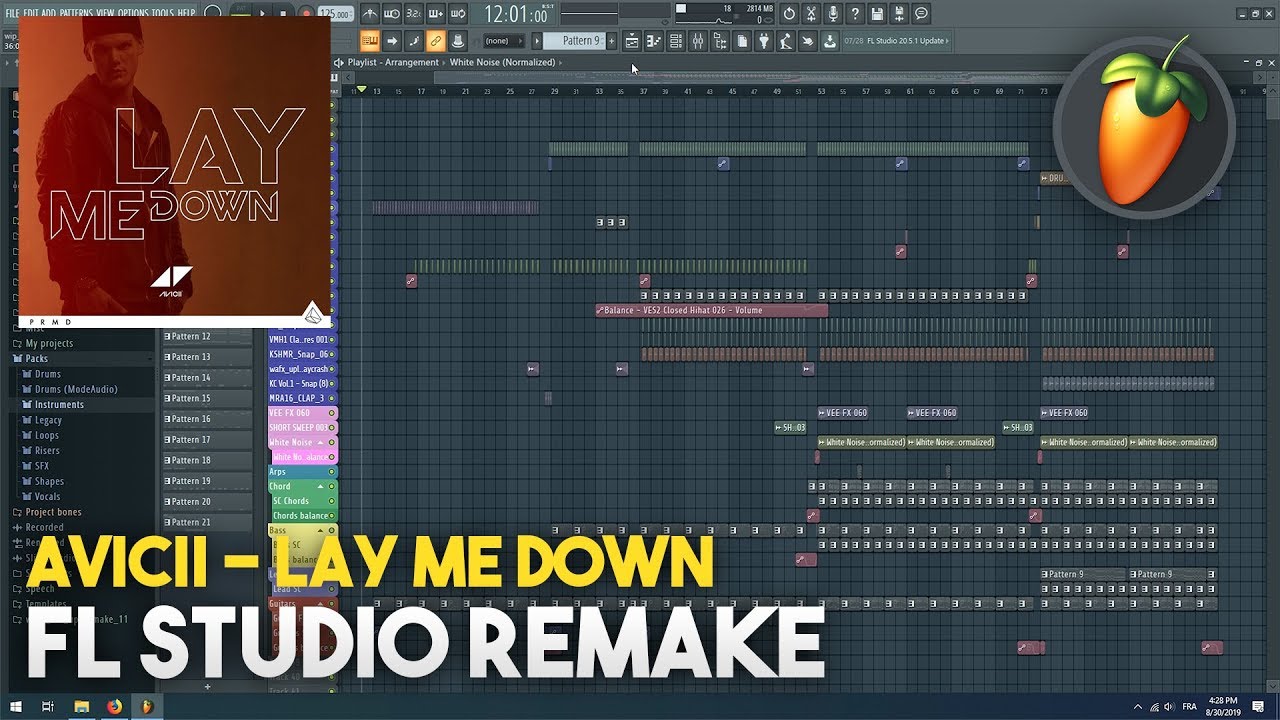Mute the Arps track
This screenshot has width=1280, height=720.
pos(332,472)
